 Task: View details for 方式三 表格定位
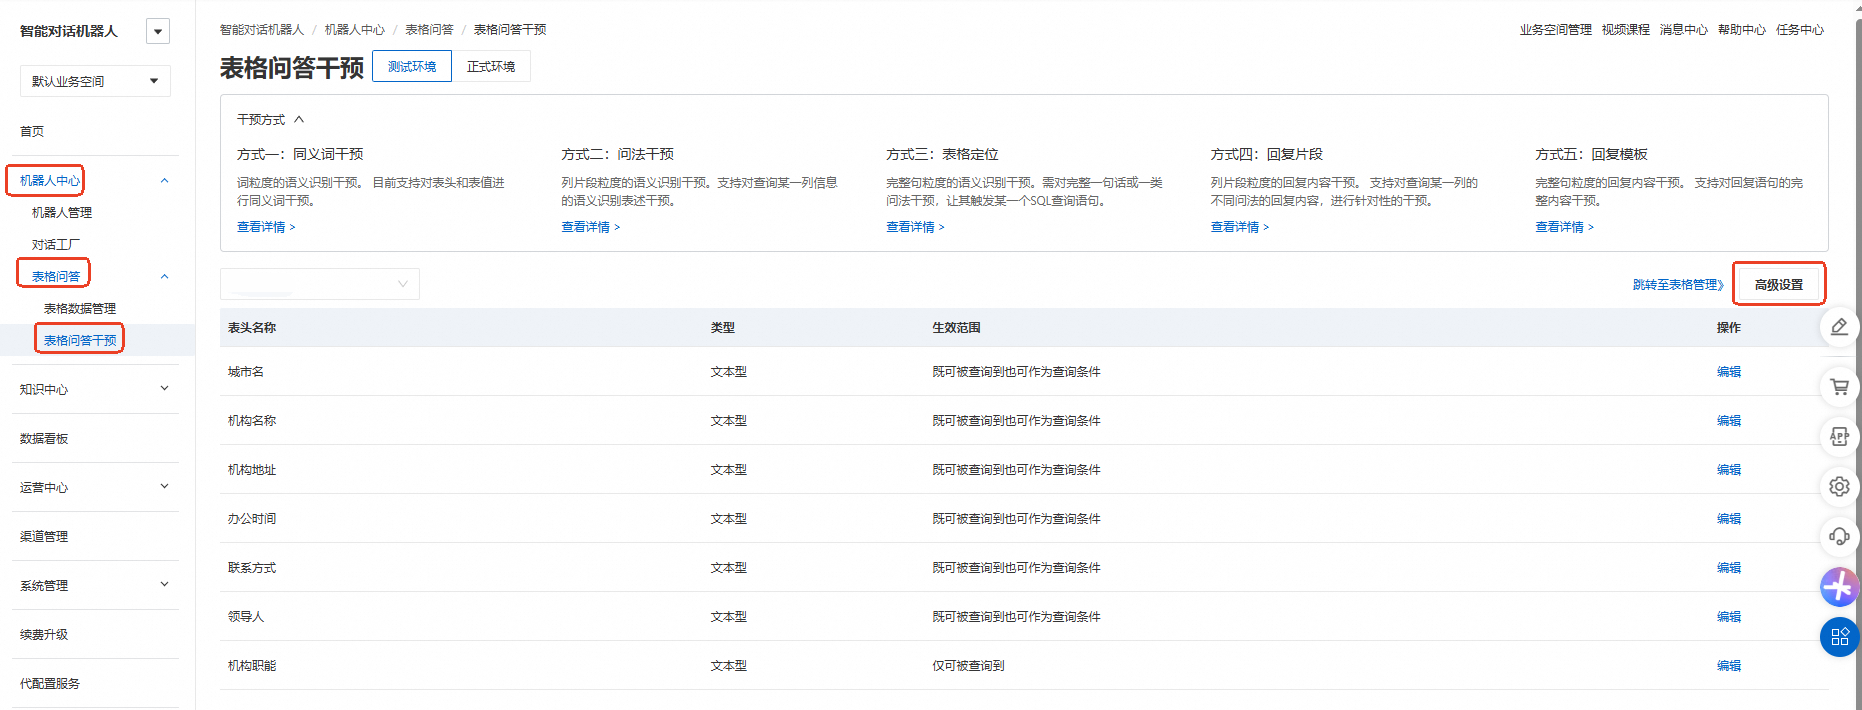click(915, 227)
